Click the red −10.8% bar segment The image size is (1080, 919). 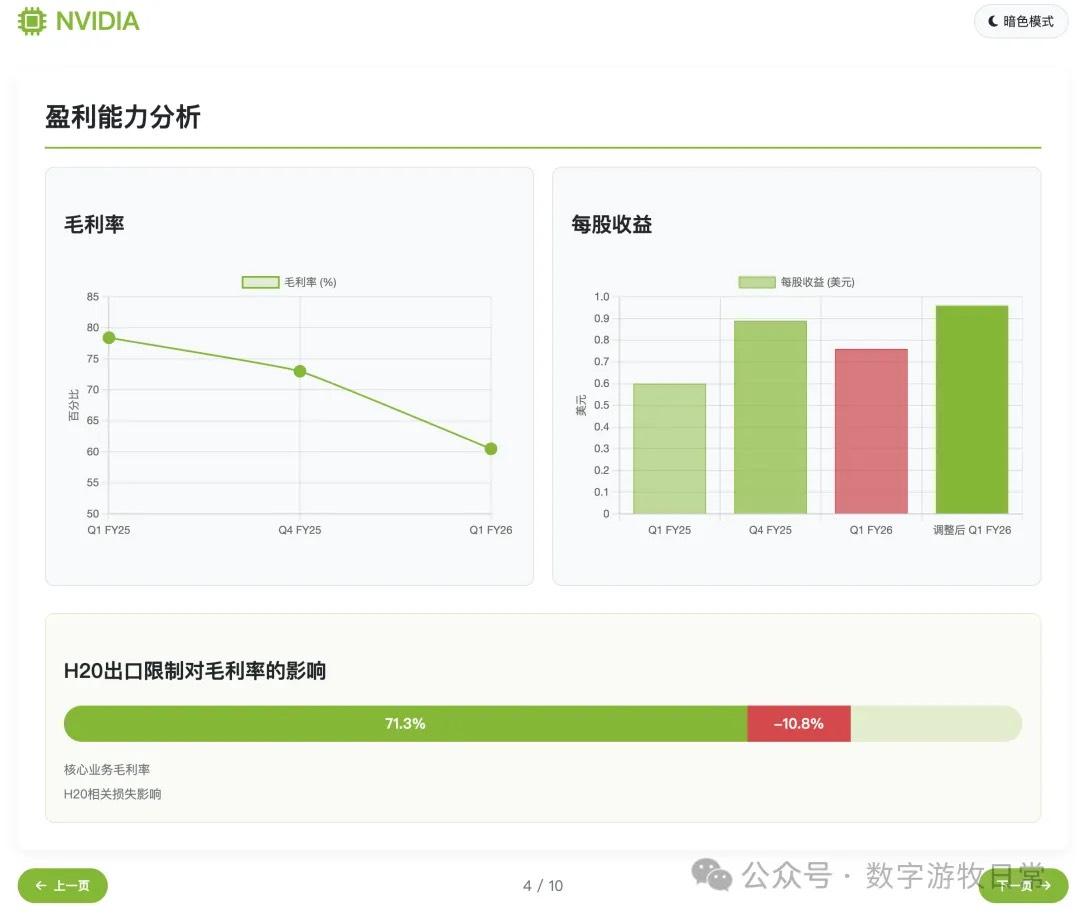799,723
